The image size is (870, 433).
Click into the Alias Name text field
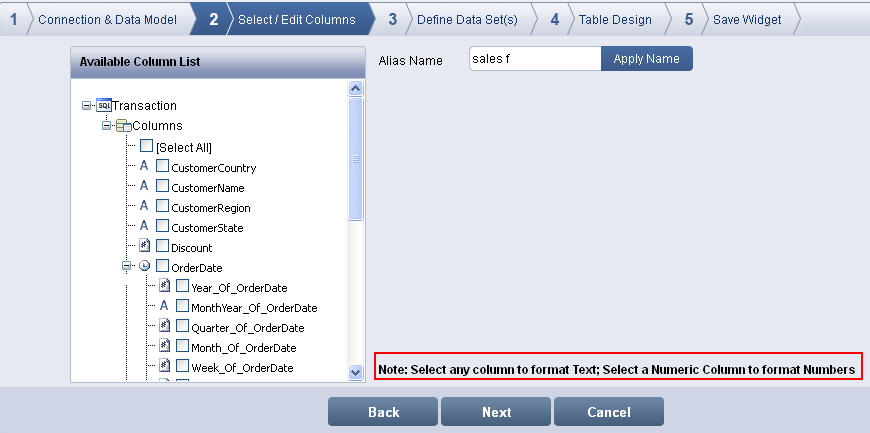coord(534,59)
